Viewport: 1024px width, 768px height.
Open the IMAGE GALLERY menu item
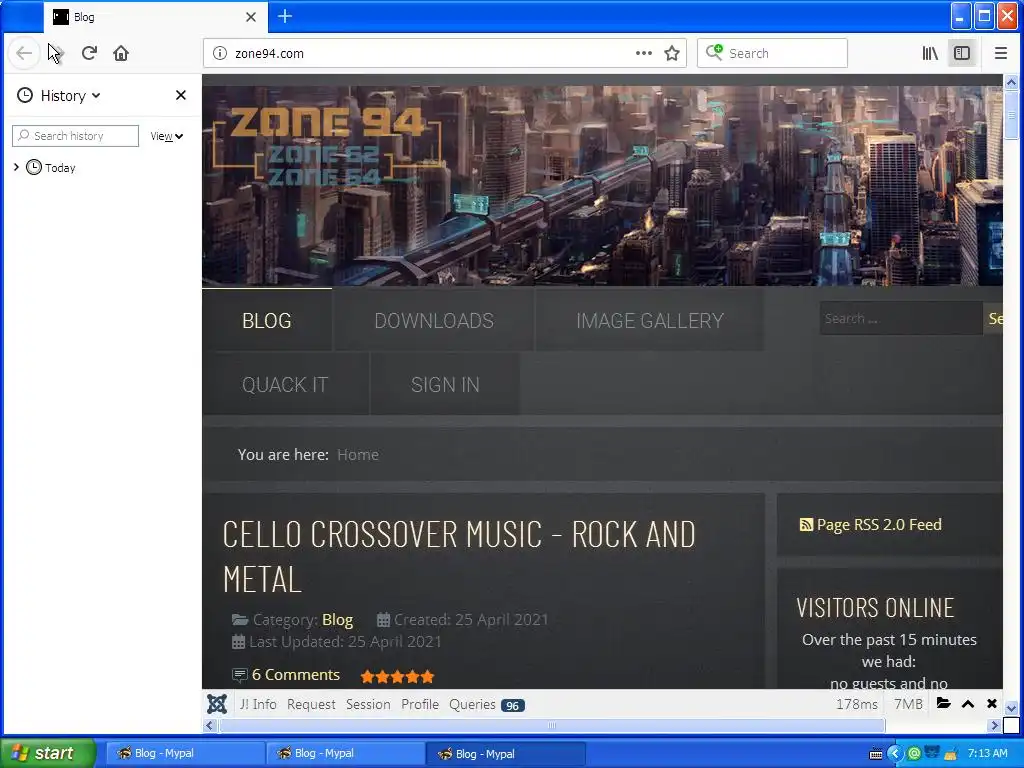pos(650,320)
